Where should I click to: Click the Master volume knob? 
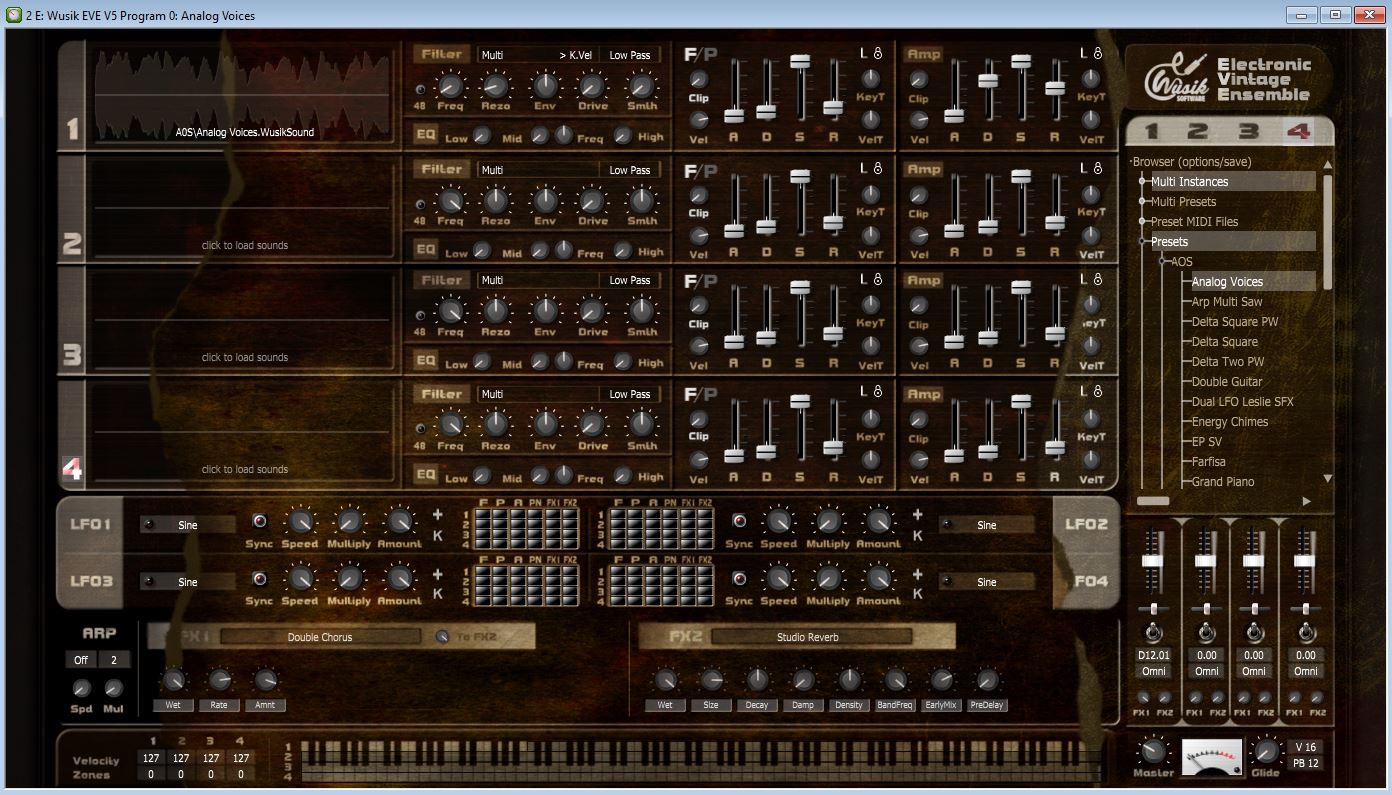(x=1153, y=751)
